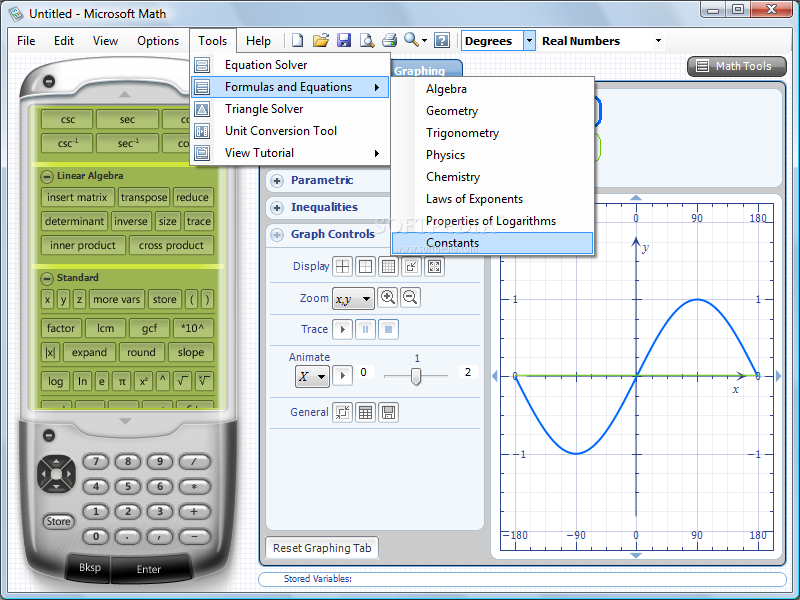Open the x,y Zoom dropdown
Image resolution: width=800 pixels, height=600 pixels.
[x=353, y=298]
